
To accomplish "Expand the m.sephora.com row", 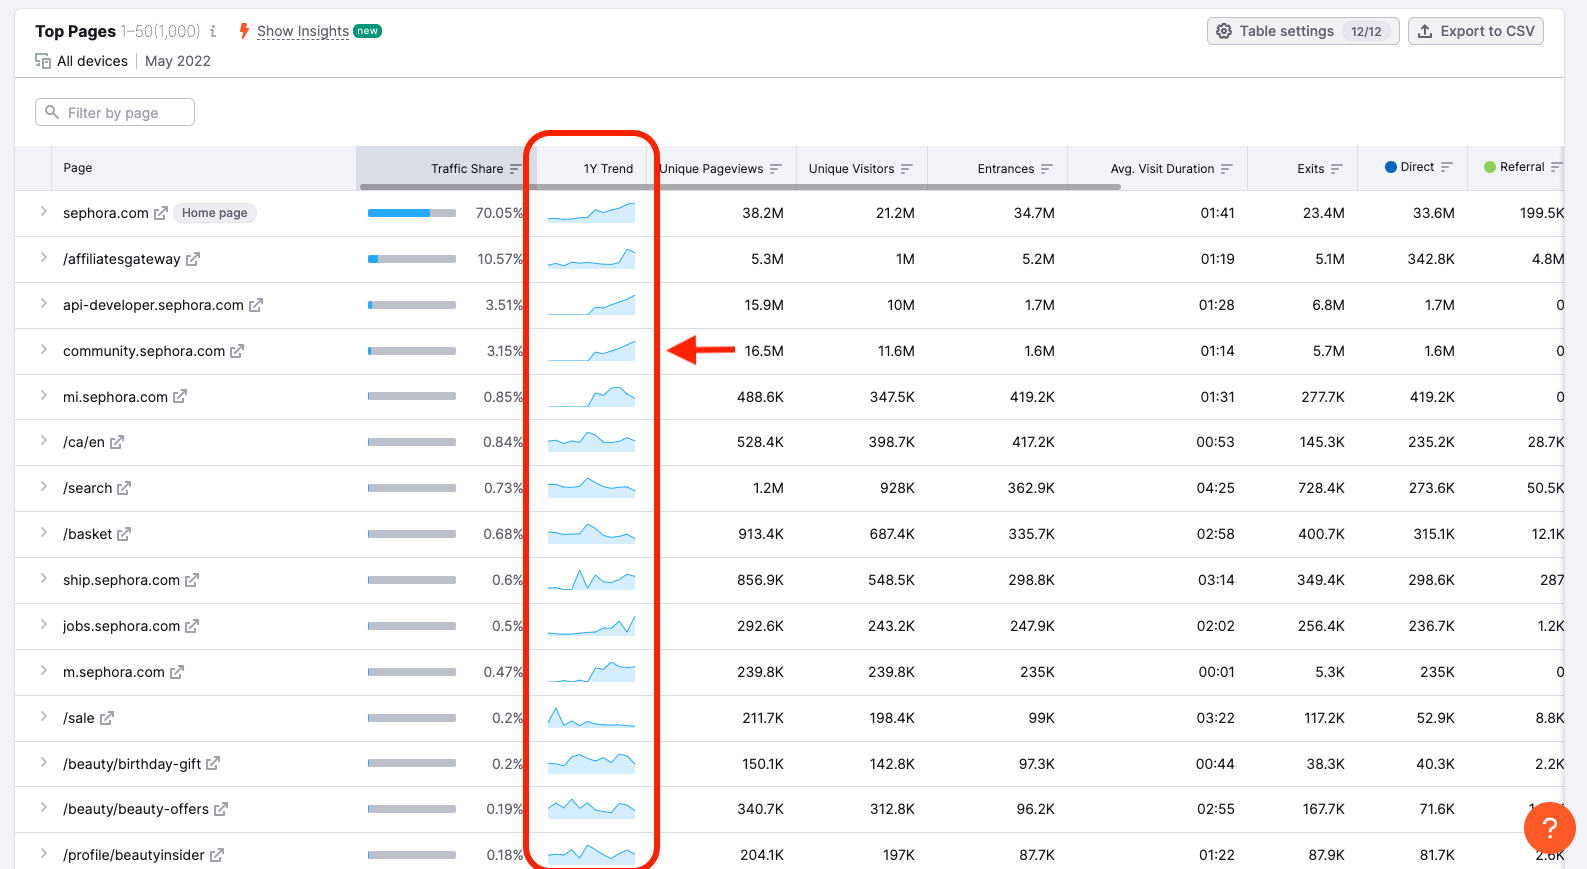I will tap(43, 671).
